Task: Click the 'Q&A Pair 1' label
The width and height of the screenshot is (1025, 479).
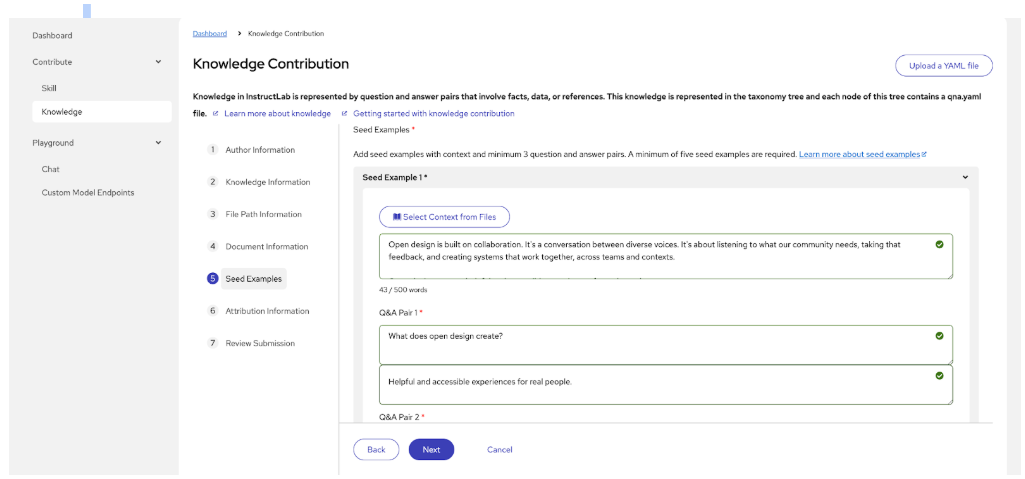Action: pos(399,312)
